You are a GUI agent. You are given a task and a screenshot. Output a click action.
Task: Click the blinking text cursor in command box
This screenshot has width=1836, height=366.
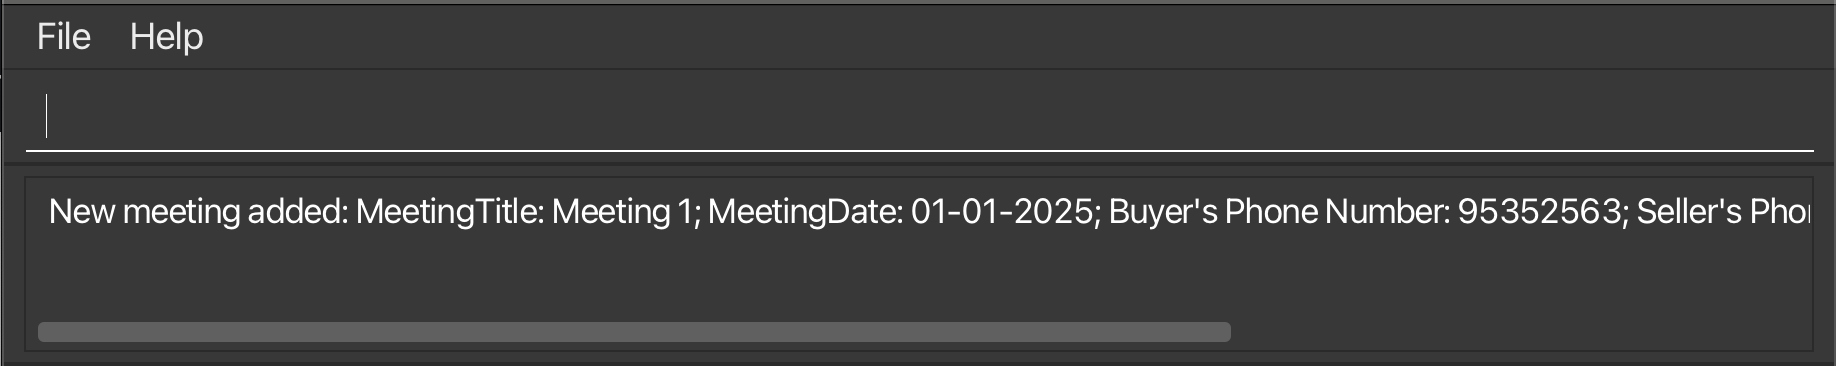pos(46,115)
